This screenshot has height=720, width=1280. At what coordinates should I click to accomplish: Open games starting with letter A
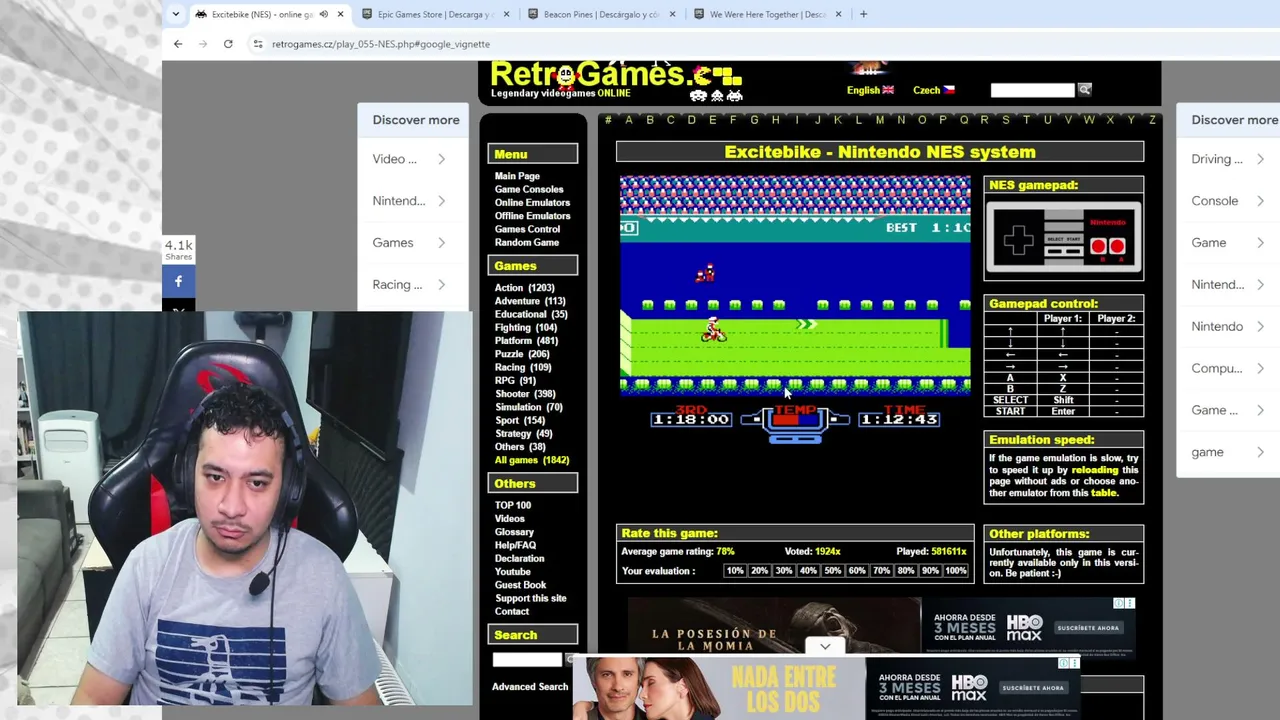click(x=628, y=120)
